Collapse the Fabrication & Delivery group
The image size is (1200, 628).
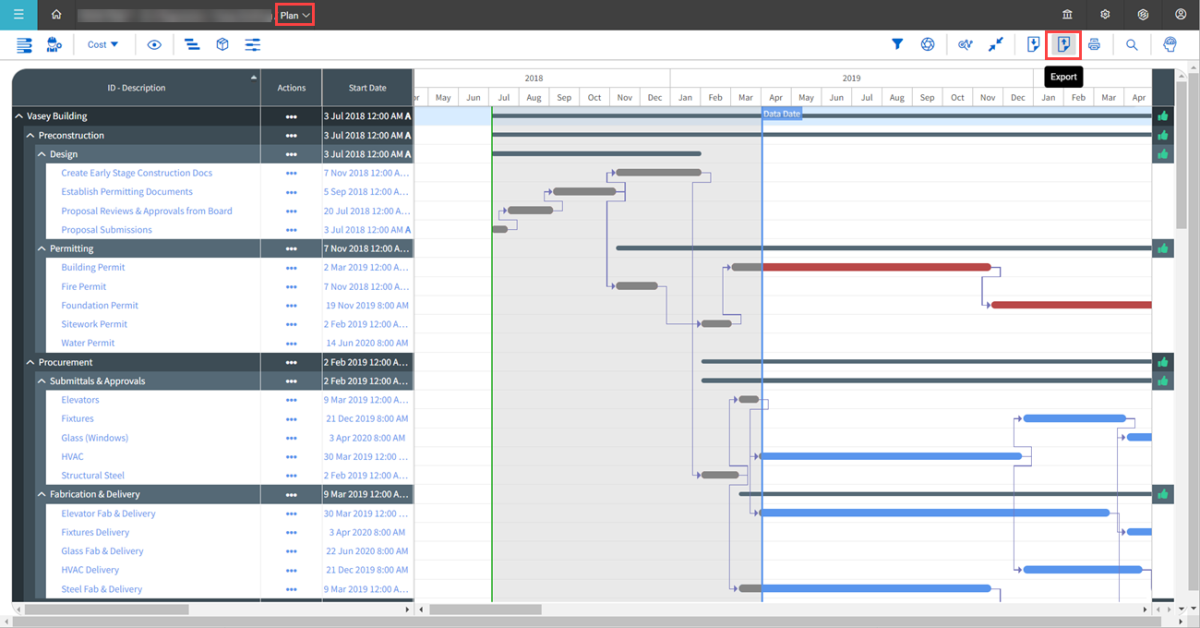coord(41,494)
